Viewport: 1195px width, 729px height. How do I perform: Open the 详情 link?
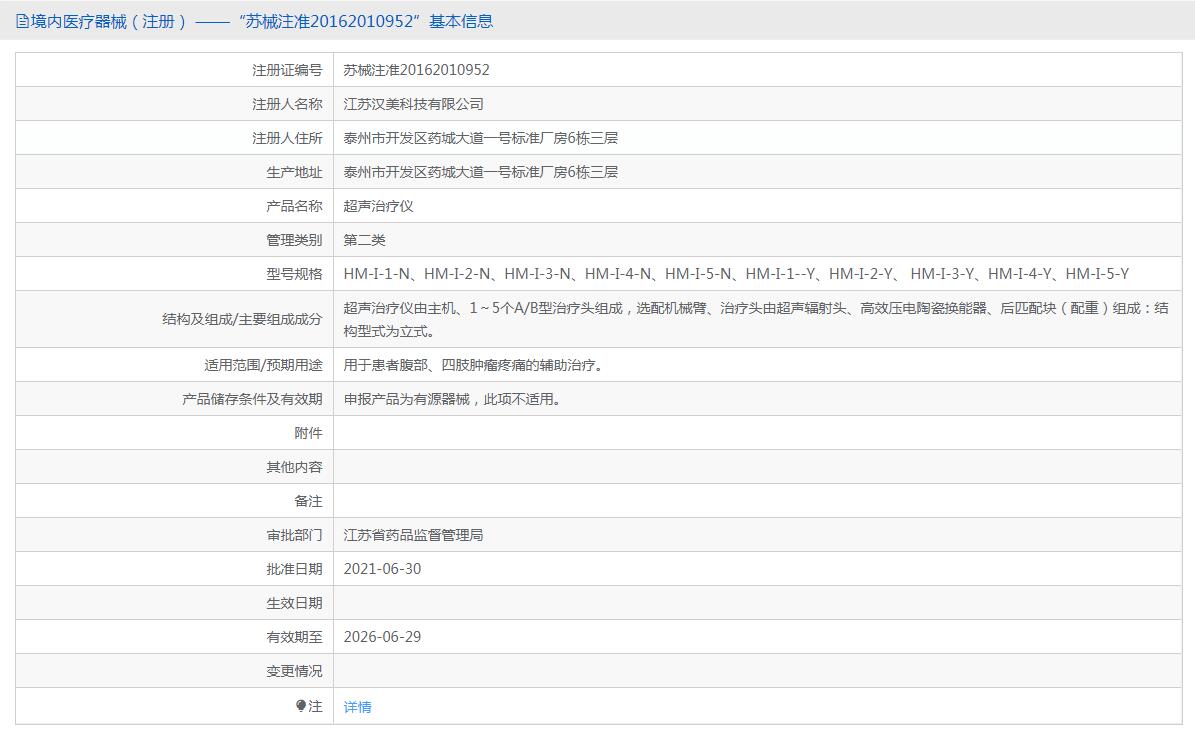pyautogui.click(x=357, y=707)
